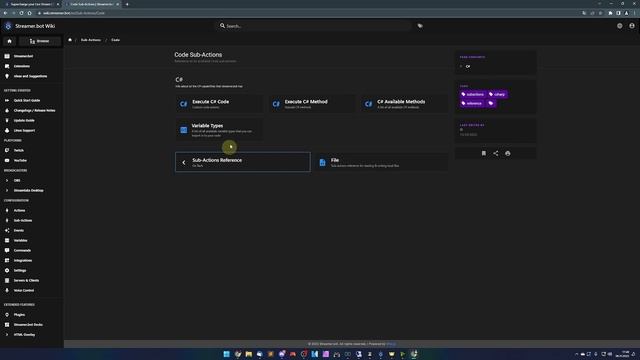Jump to C# in page contents
Image resolution: width=640 pixels, height=360 pixels.
pos(468,66)
